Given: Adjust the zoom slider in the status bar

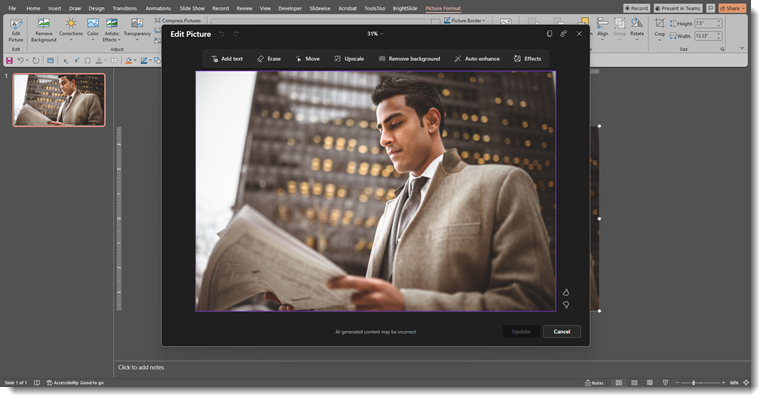Looking at the screenshot, I should [693, 382].
